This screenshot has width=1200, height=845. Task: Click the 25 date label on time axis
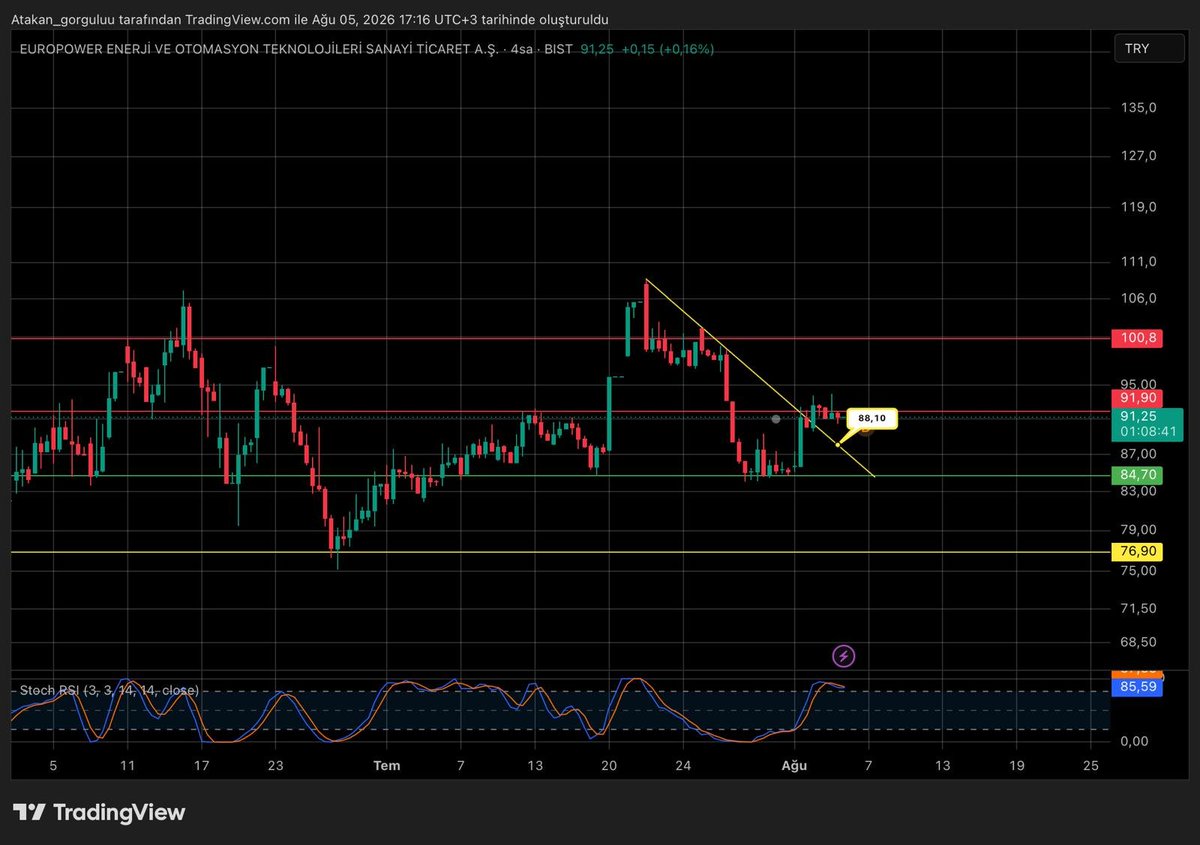pyautogui.click(x=1091, y=766)
